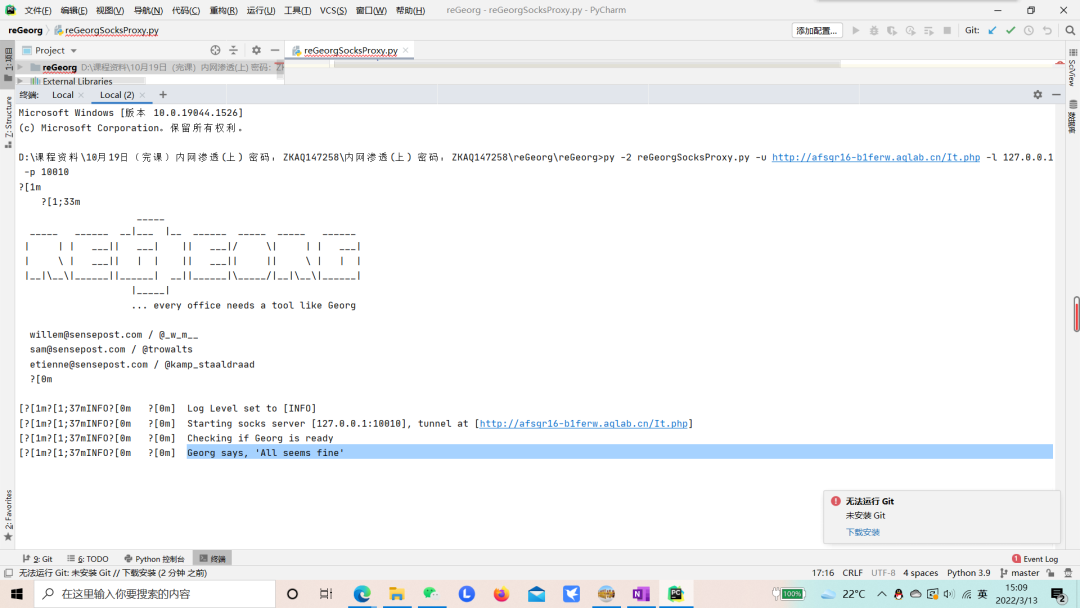Click the Concurrency diagram run icon
1080x608 pixels.
[x=928, y=30]
